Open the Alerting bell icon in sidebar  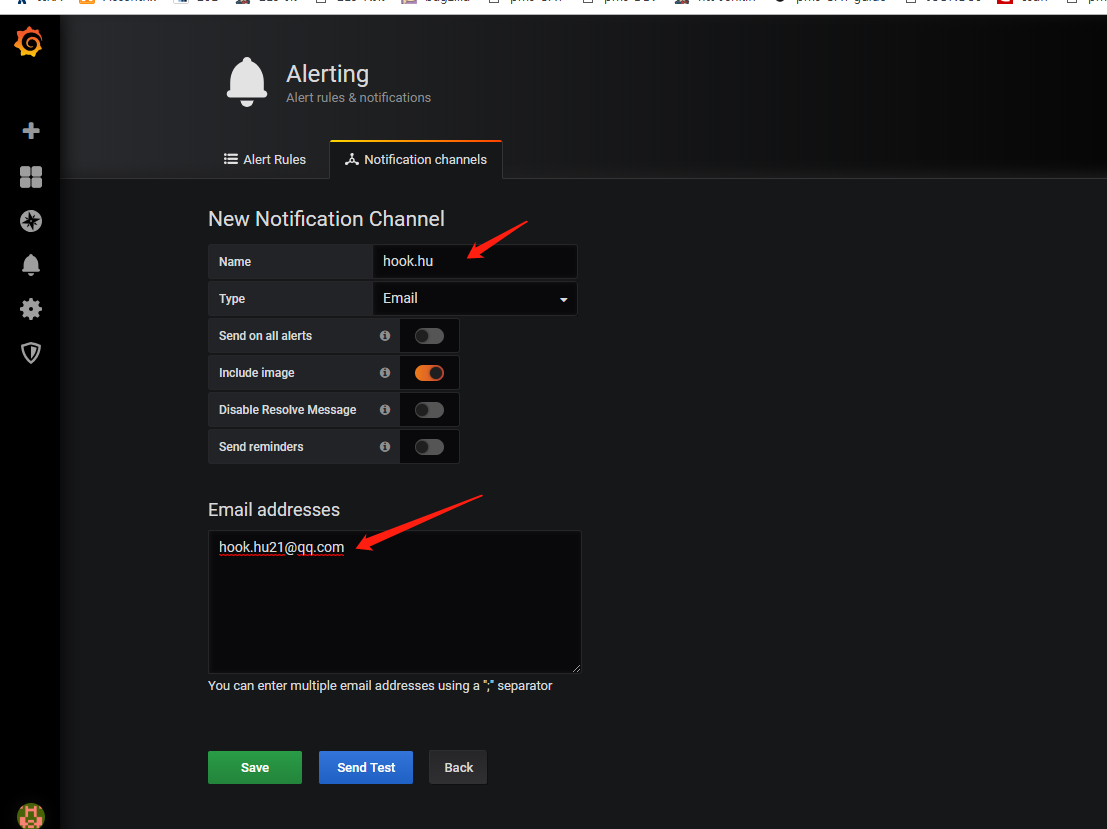click(x=30, y=264)
